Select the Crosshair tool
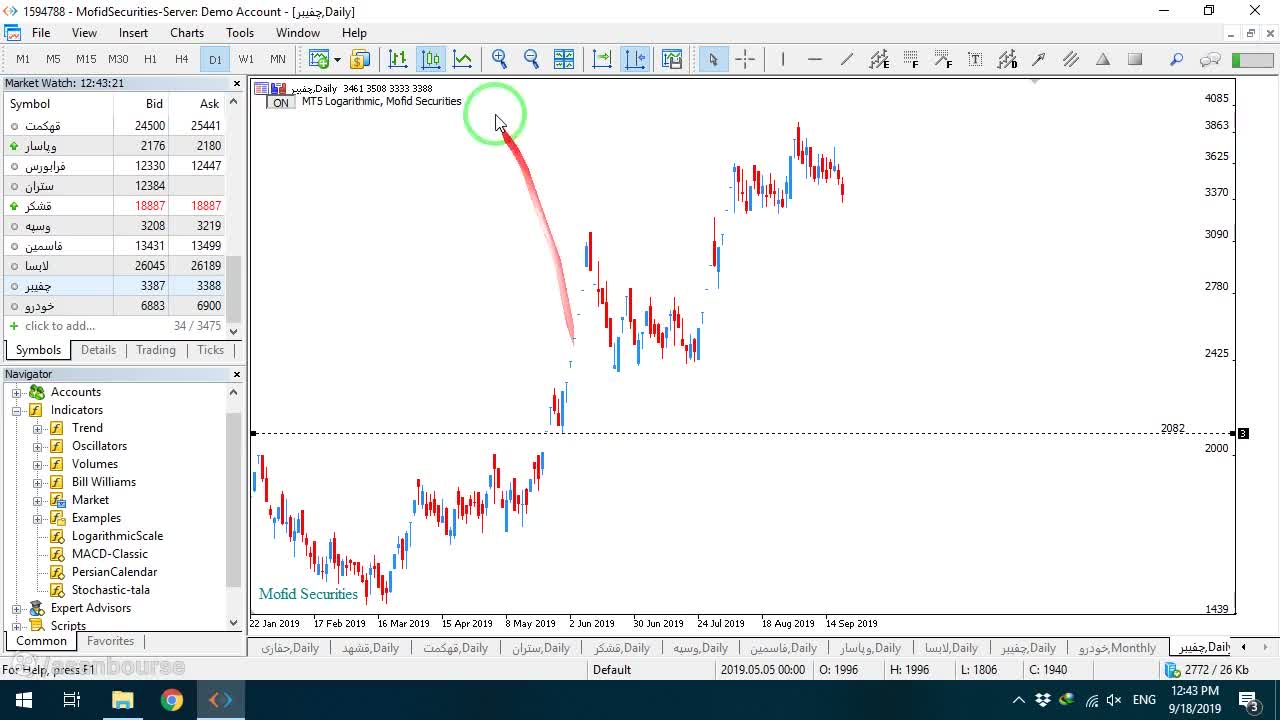This screenshot has height=720, width=1280. click(x=745, y=59)
